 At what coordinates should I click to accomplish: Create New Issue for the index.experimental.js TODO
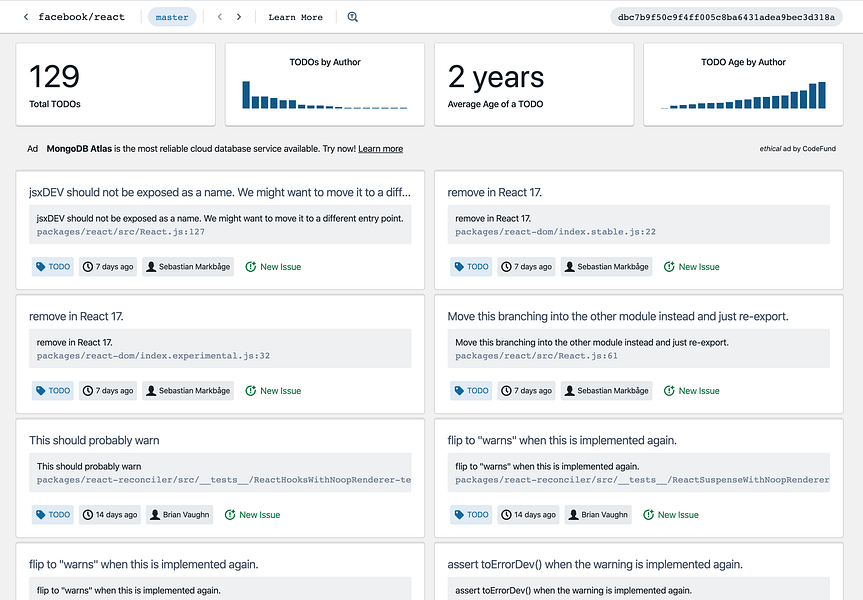click(x=273, y=391)
